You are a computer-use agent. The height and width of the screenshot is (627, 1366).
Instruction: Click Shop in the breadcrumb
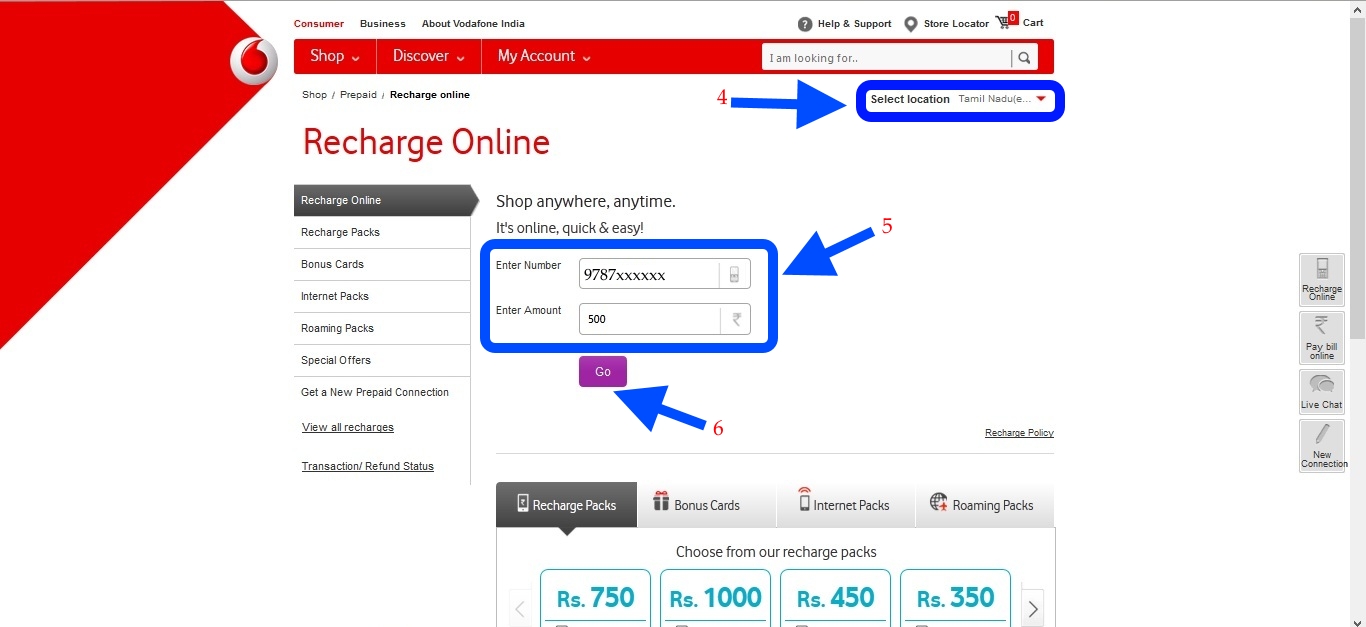coord(314,95)
